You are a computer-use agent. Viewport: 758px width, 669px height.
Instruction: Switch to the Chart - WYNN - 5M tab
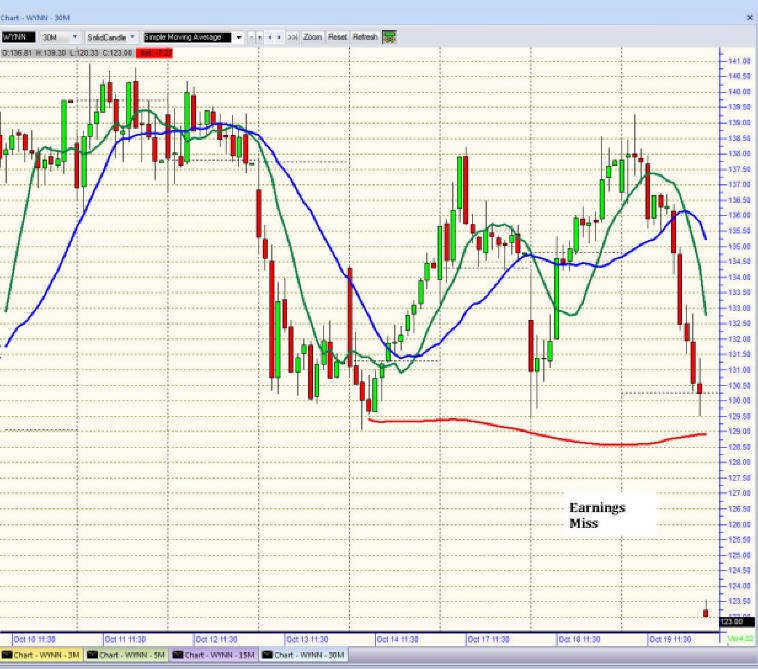click(x=126, y=655)
